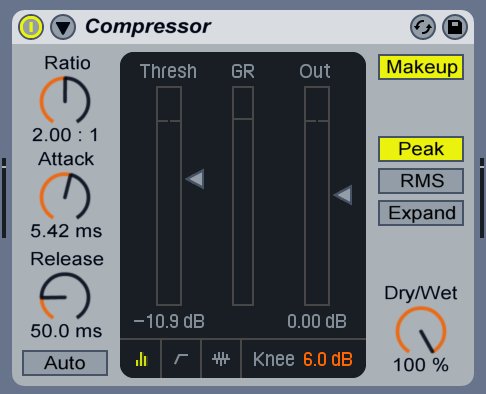The width and height of the screenshot is (486, 394).
Task: Click the -10.9 dB threshold value
Action: pos(169,321)
